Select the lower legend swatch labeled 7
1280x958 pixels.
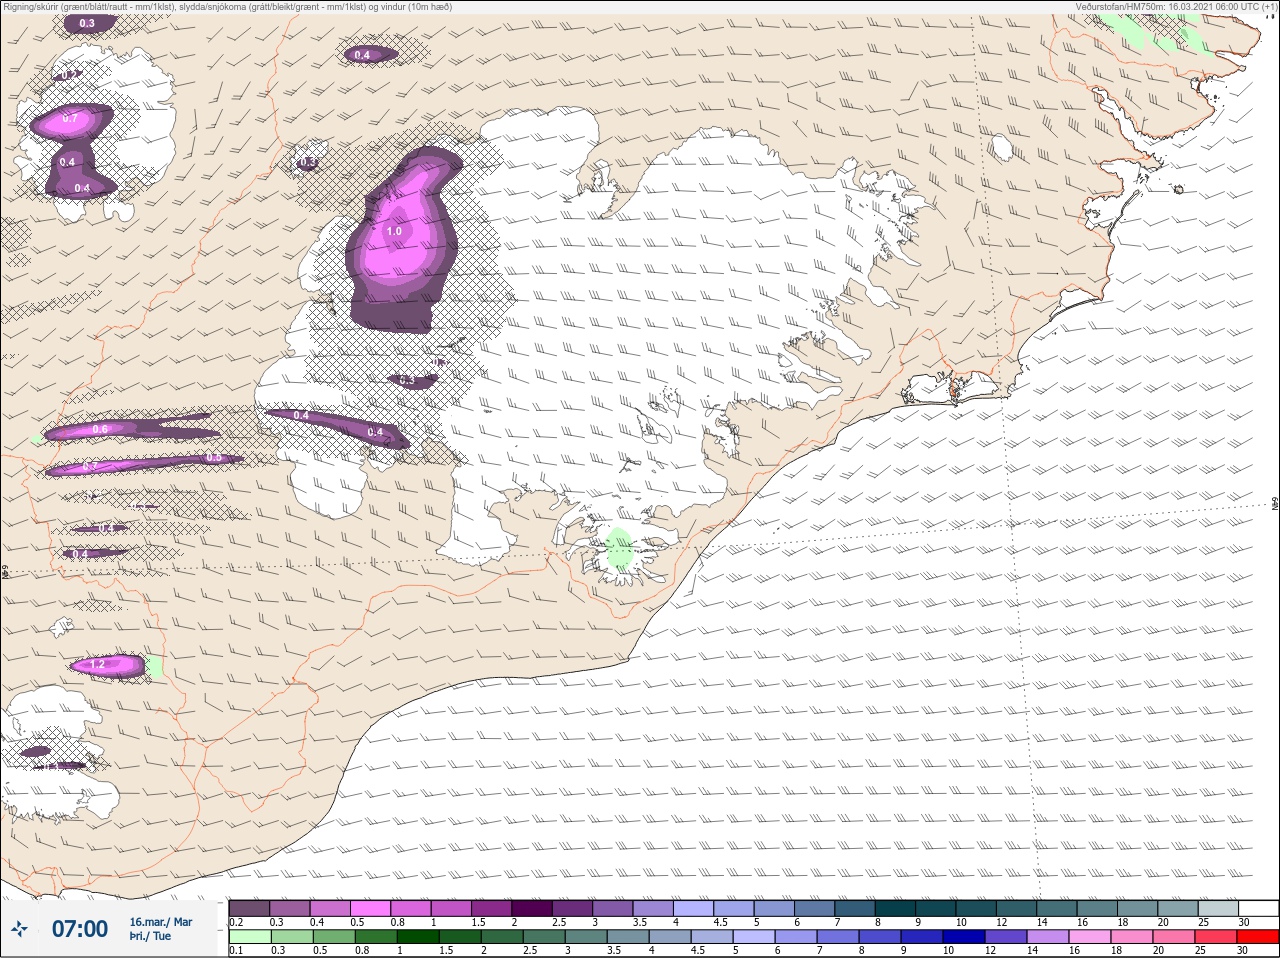point(840,937)
